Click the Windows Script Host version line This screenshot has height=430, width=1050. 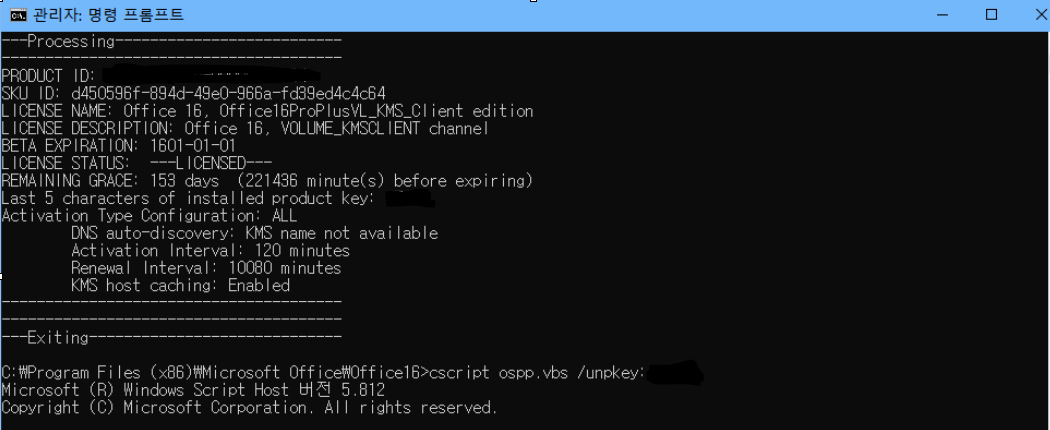click(194, 389)
